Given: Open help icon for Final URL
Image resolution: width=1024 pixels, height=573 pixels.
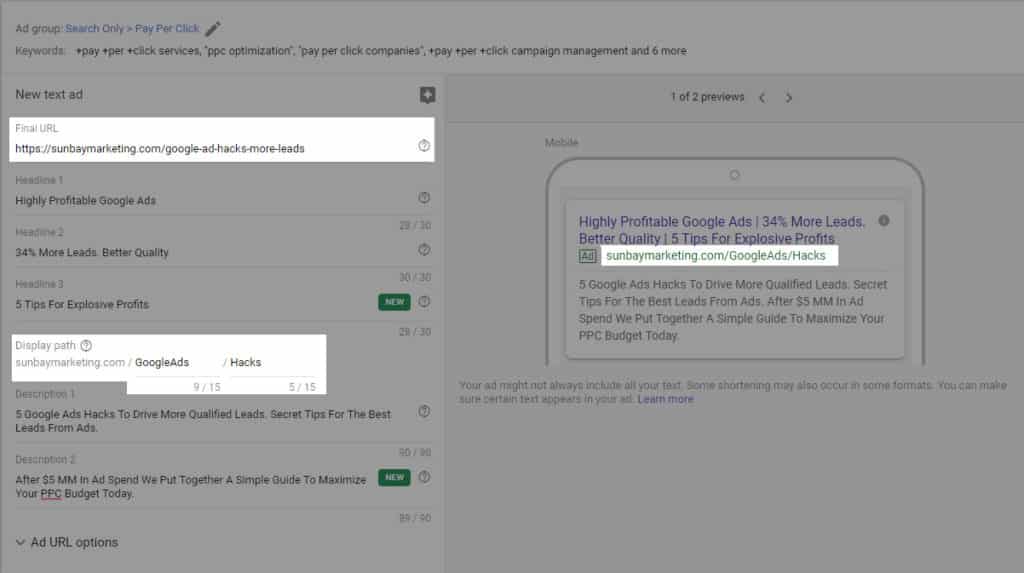Looking at the screenshot, I should click(424, 146).
